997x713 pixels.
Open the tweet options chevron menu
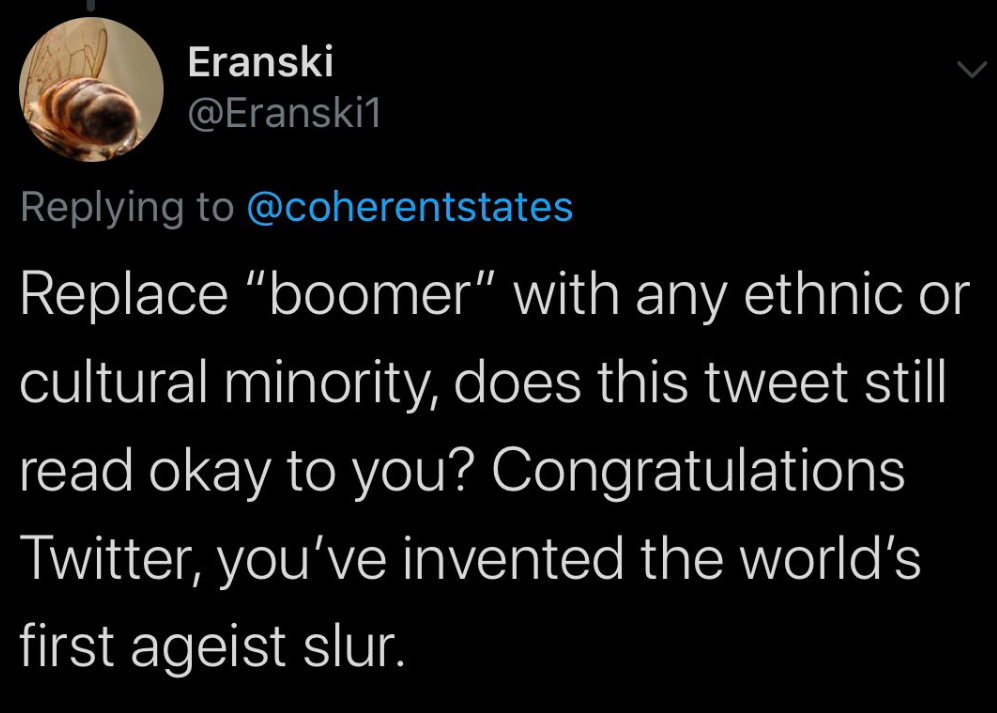click(x=972, y=69)
